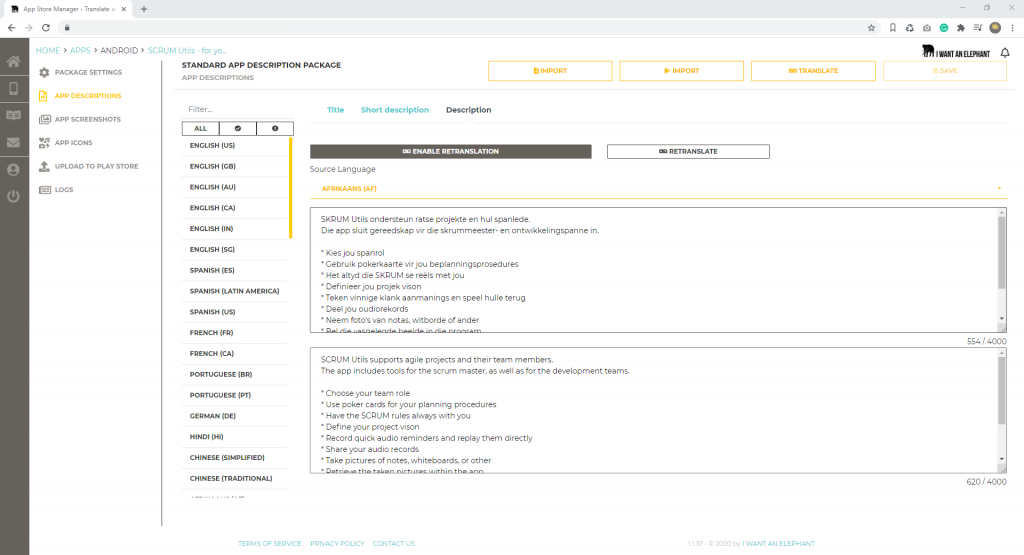Switch to Short description tab
Image resolution: width=1024 pixels, height=555 pixels.
coord(395,110)
